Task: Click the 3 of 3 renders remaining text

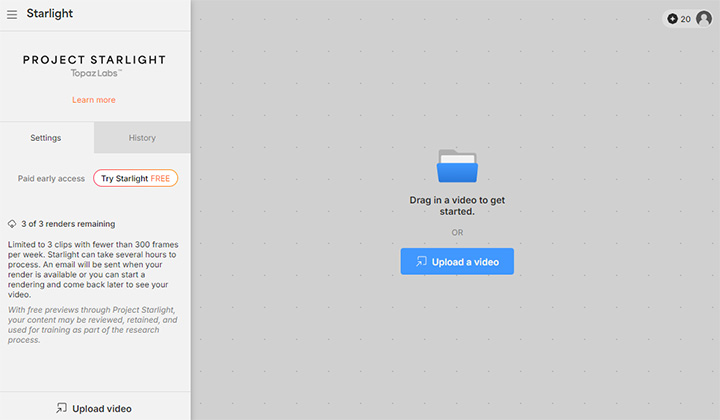Action: [68, 224]
